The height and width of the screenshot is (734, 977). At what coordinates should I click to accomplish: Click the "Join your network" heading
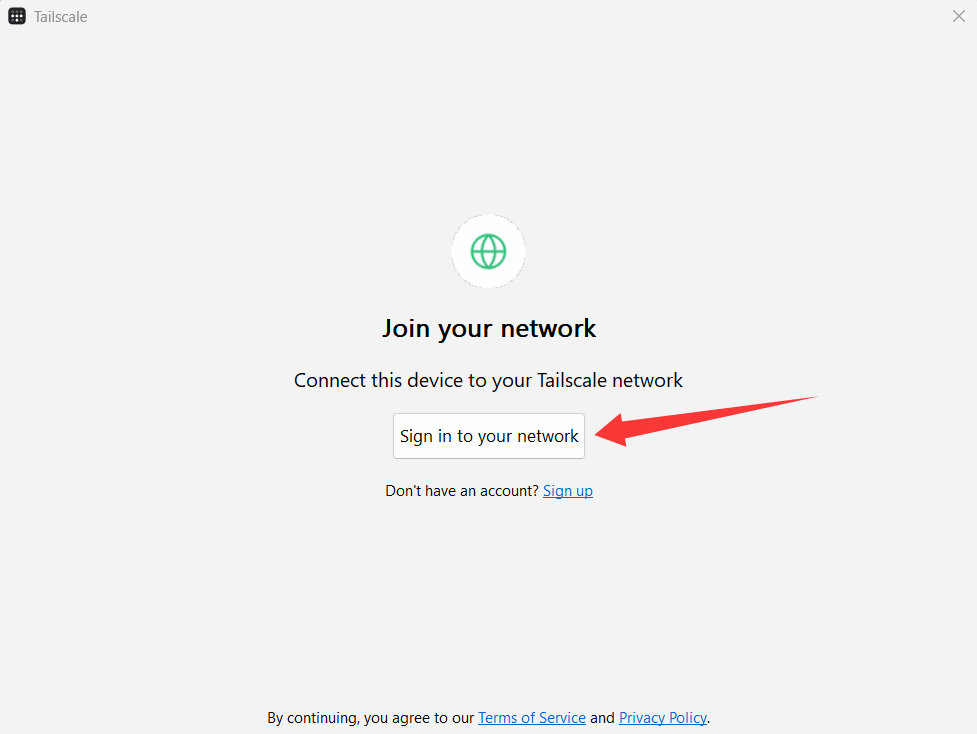(488, 328)
